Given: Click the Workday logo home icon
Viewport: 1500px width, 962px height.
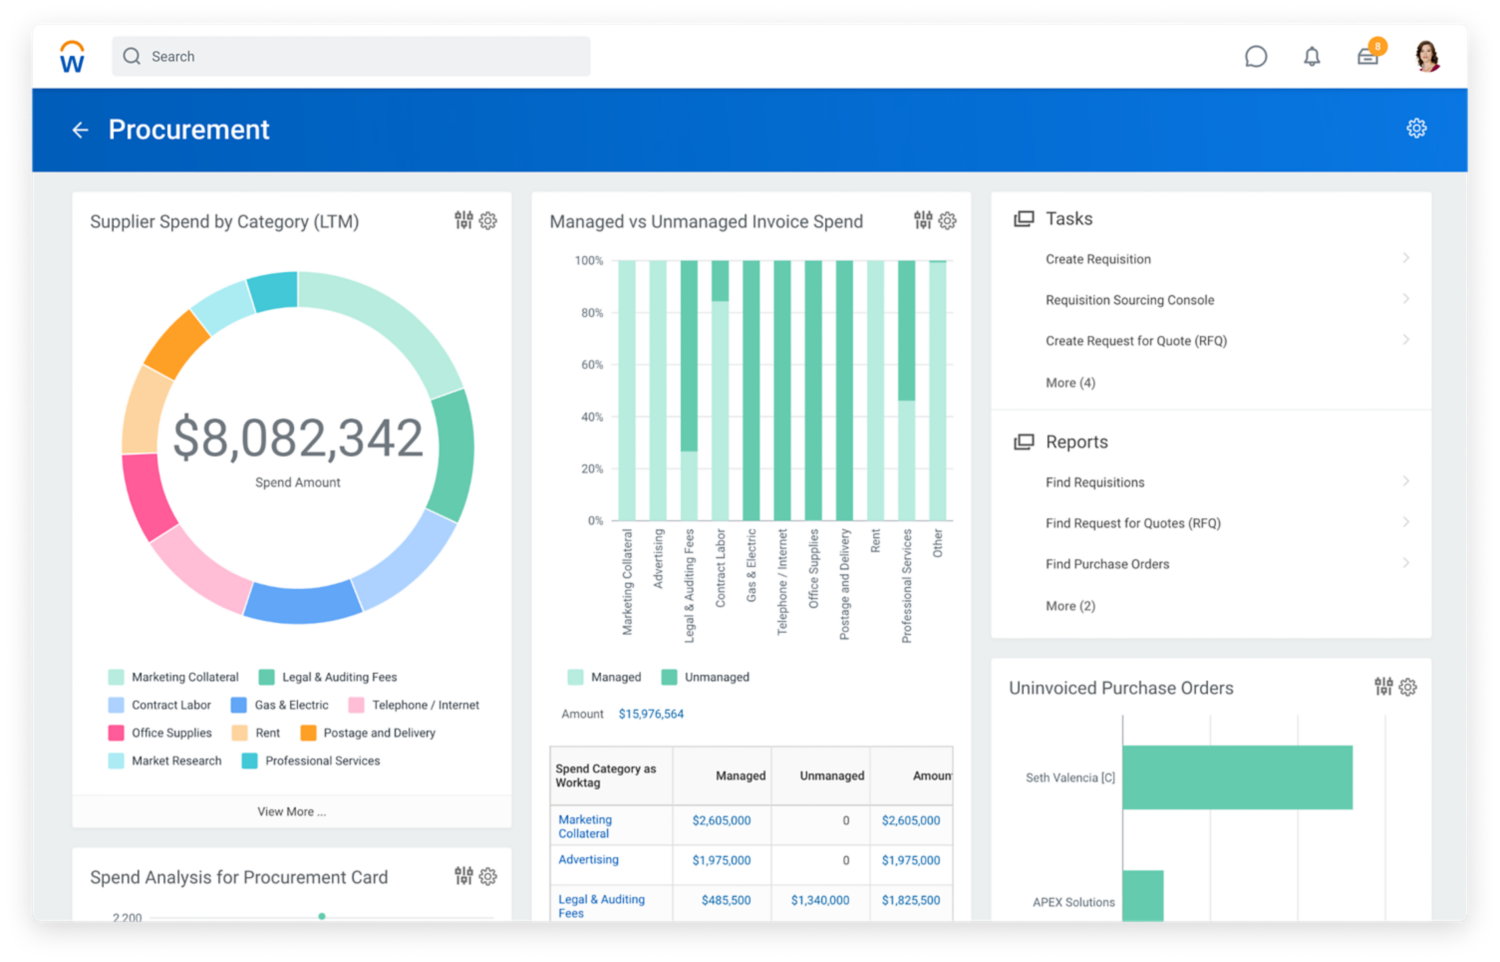Looking at the screenshot, I should tap(72, 57).
